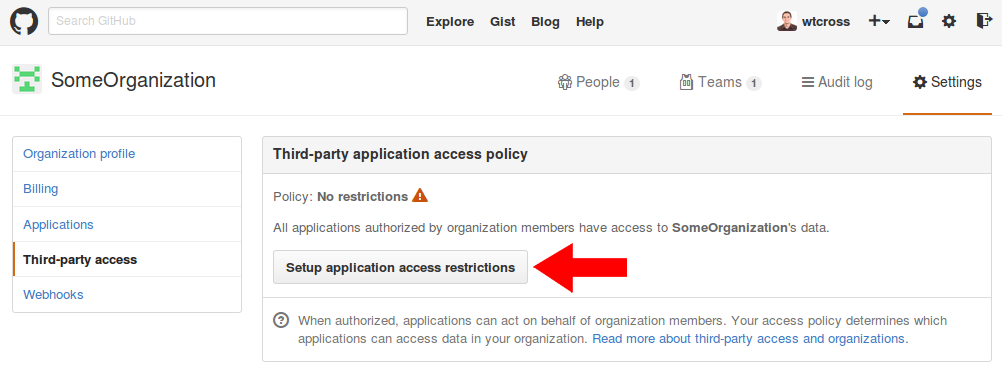Click the 'Policy: No restrictions' text
1002x371 pixels.
[340, 197]
